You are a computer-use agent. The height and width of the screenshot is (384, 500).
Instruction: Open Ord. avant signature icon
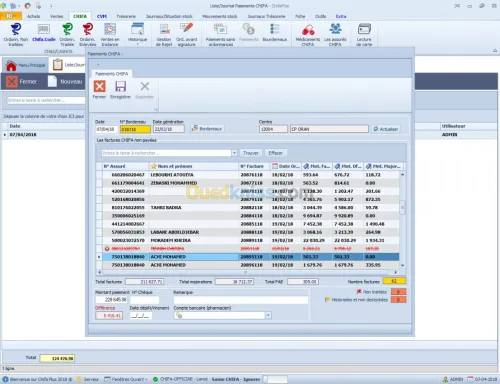tap(186, 29)
